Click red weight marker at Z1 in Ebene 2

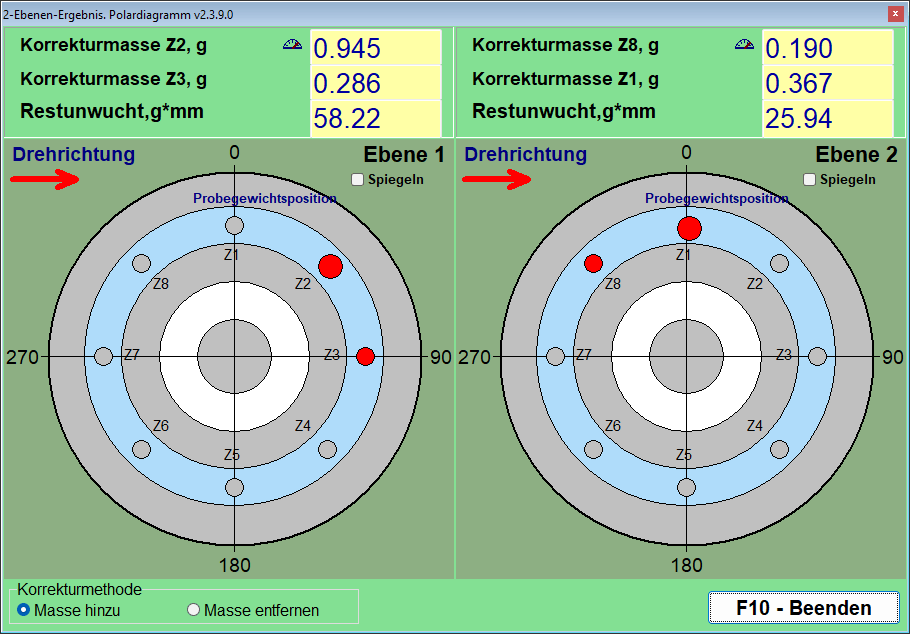(x=689, y=228)
